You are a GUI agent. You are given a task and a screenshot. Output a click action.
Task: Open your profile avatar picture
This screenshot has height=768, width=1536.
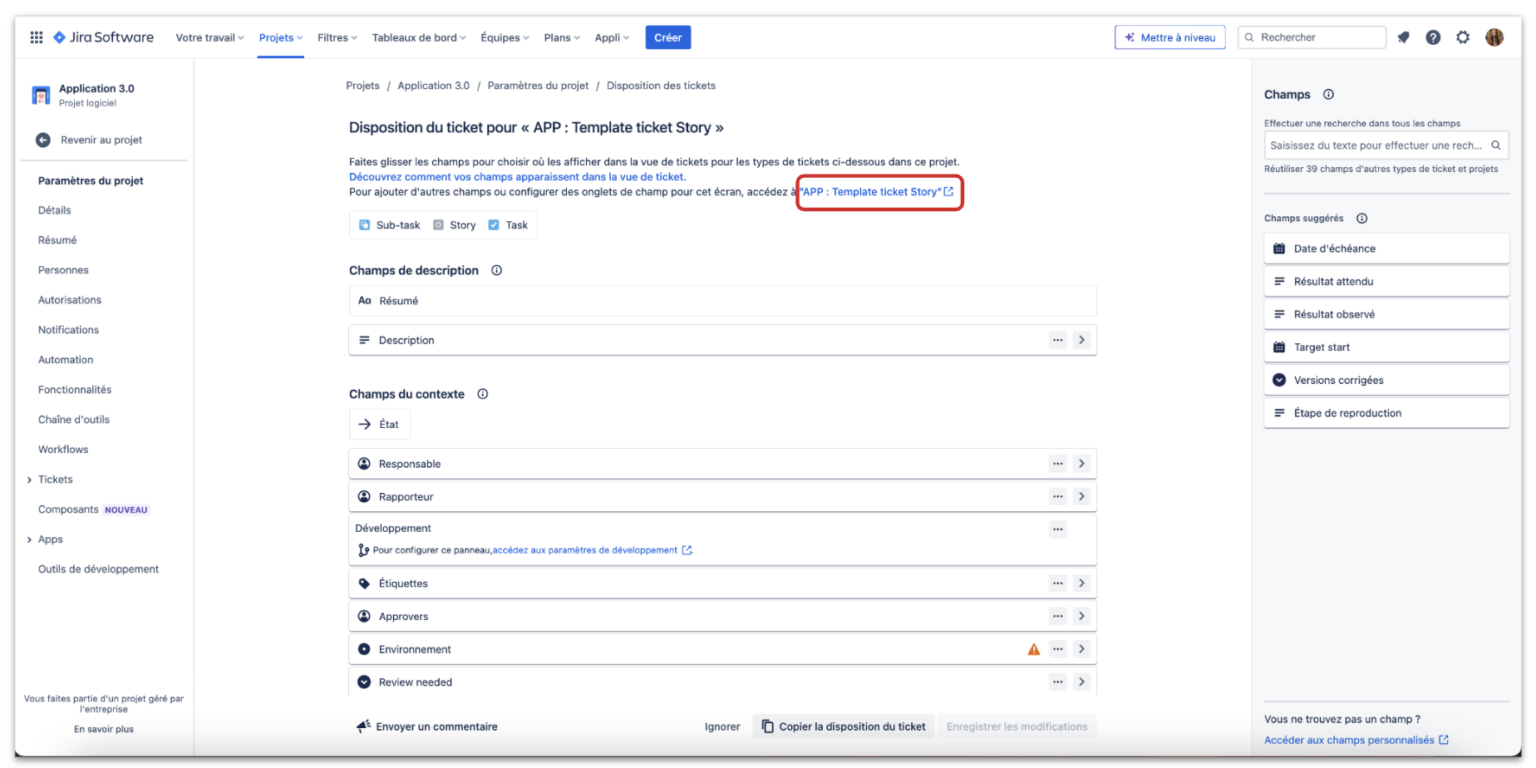1494,37
